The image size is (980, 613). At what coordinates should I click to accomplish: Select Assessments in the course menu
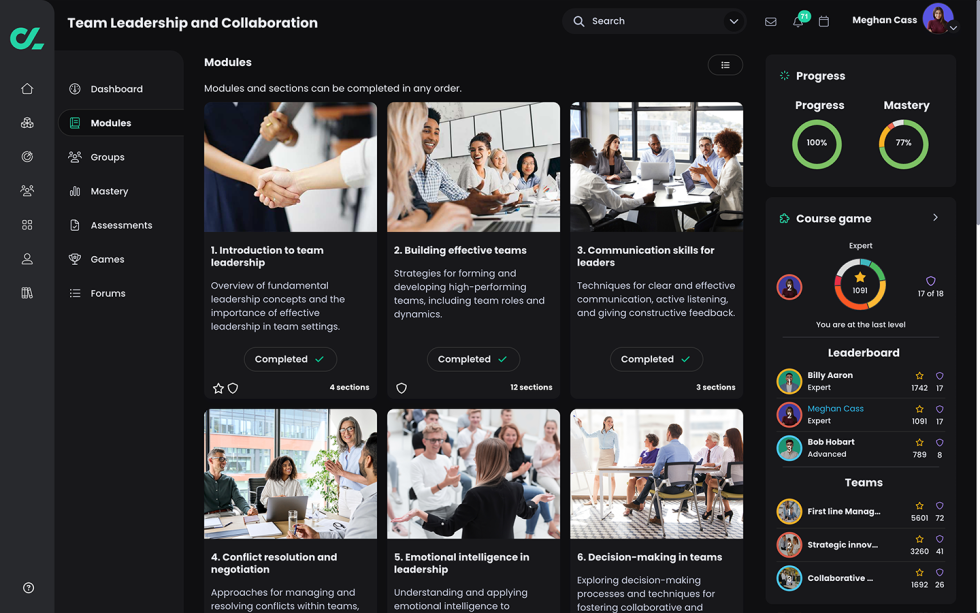click(121, 225)
